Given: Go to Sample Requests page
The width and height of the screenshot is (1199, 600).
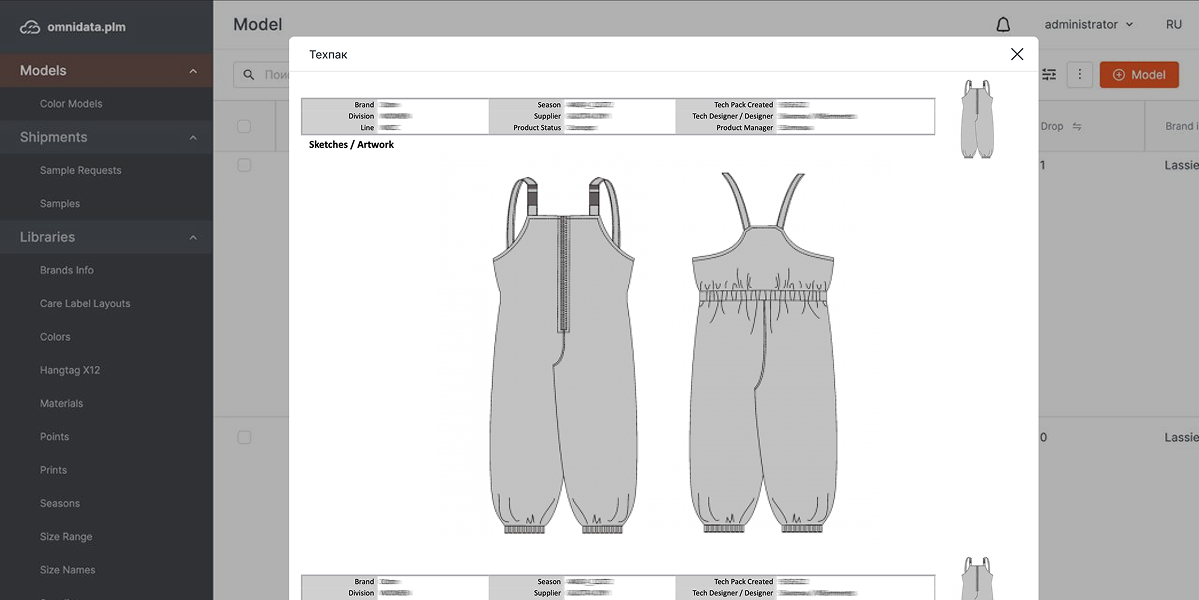Looking at the screenshot, I should click(80, 171).
